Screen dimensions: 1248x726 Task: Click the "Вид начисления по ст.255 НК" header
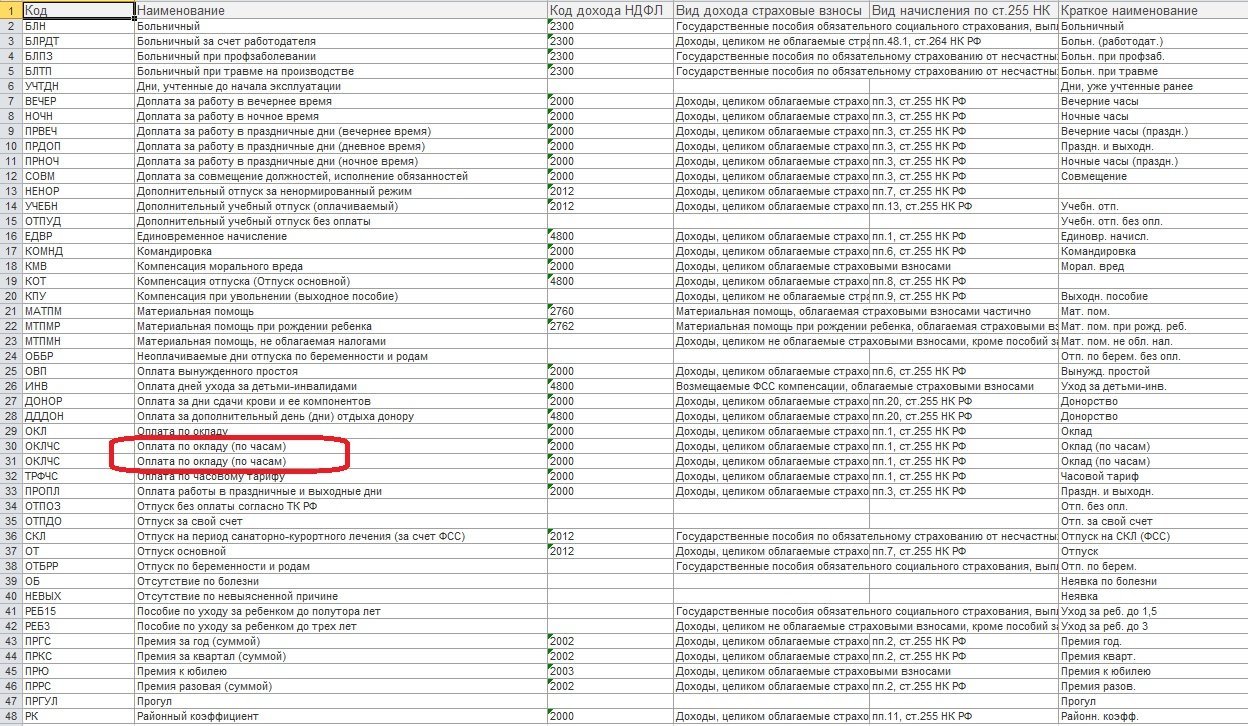click(962, 10)
